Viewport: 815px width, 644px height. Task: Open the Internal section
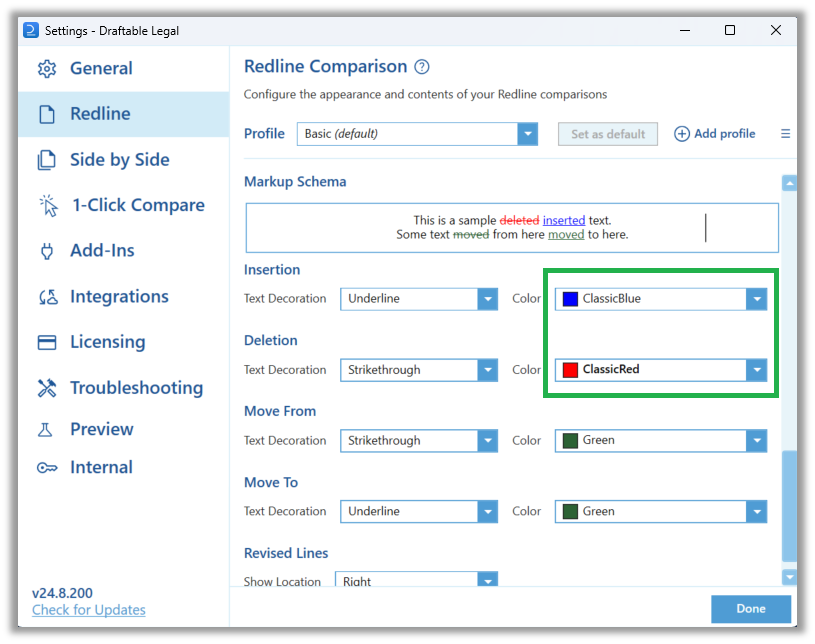(124, 468)
